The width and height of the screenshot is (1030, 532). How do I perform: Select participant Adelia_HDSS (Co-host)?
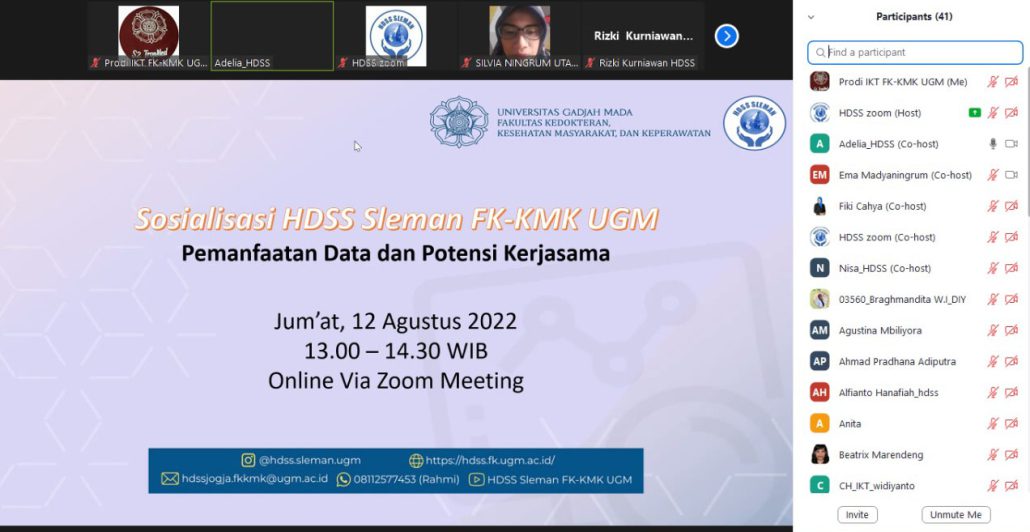pyautogui.click(x=914, y=144)
